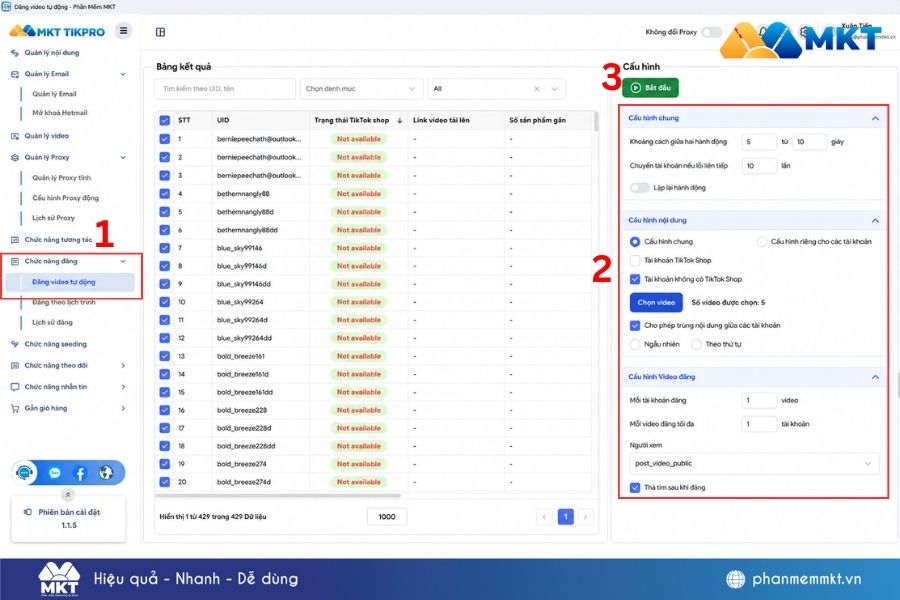Go to page 1 in pagination
Screen dimensions: 900x600
point(565,517)
